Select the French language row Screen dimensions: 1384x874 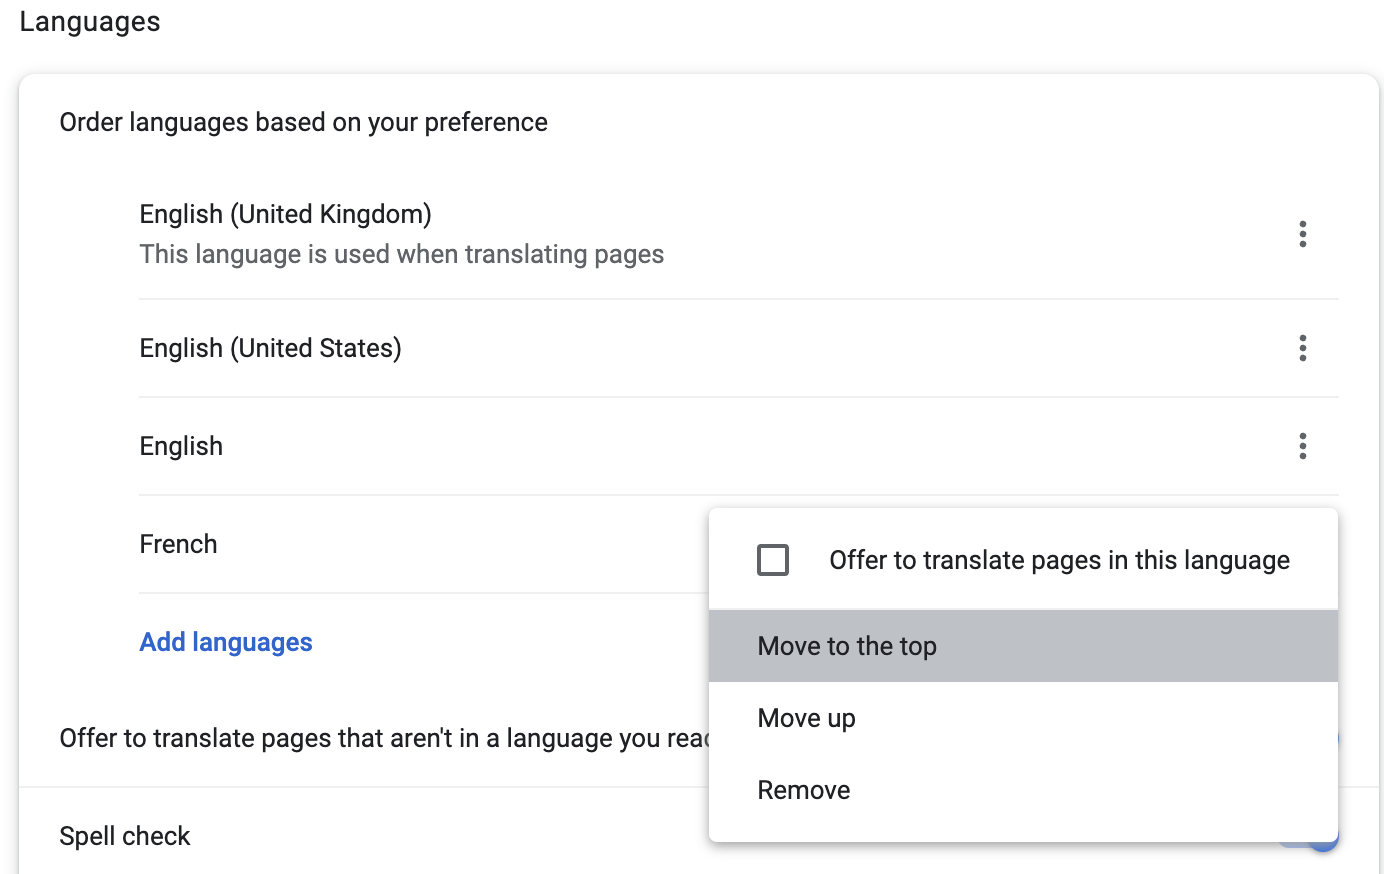click(178, 544)
